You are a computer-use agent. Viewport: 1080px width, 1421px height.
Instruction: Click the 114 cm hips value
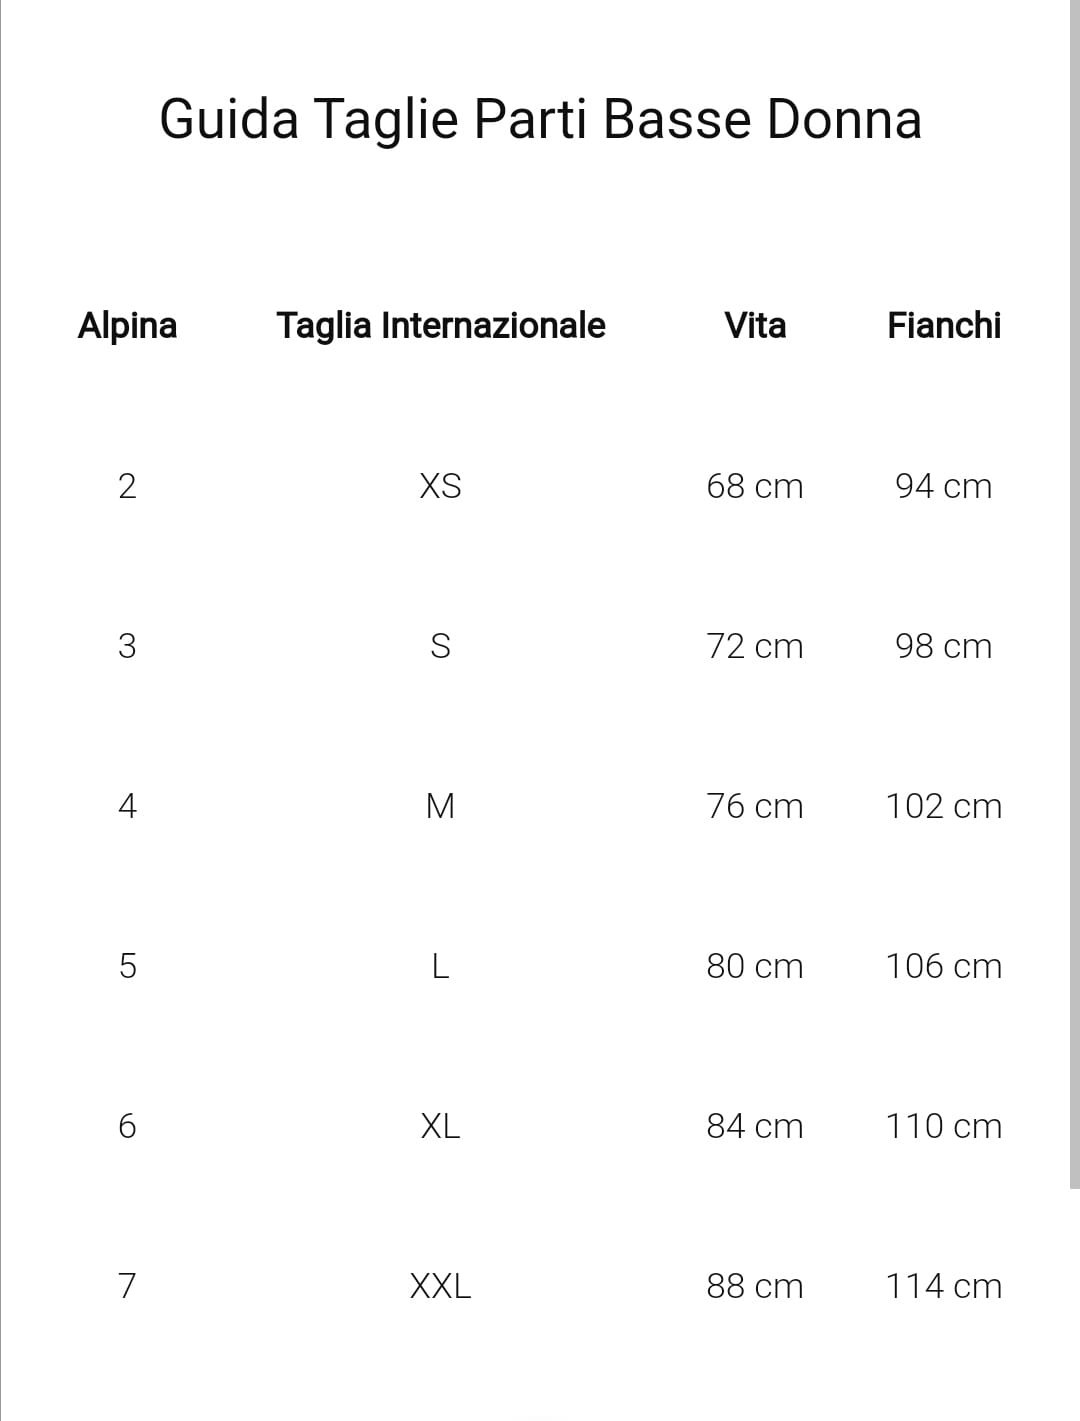pos(943,1286)
